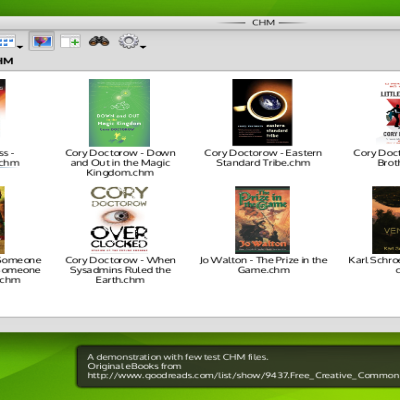Open the binoculars find tool
This screenshot has width=400, height=400.
tap(99, 41)
